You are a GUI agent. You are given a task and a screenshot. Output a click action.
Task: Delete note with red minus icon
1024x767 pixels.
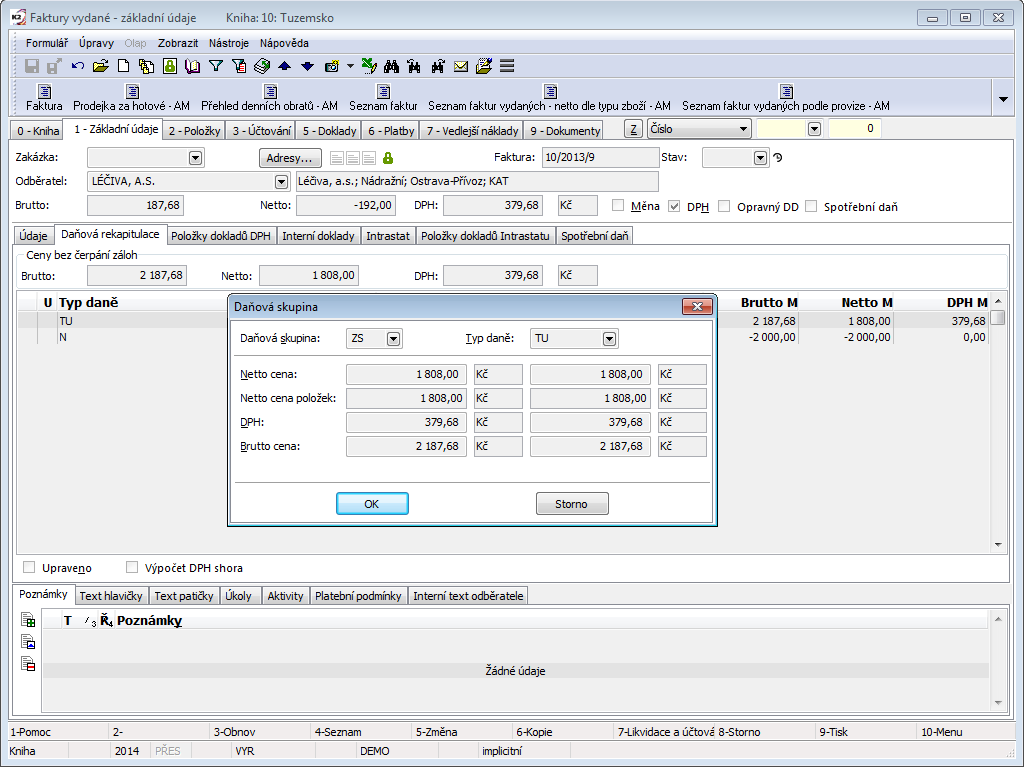(x=28, y=663)
